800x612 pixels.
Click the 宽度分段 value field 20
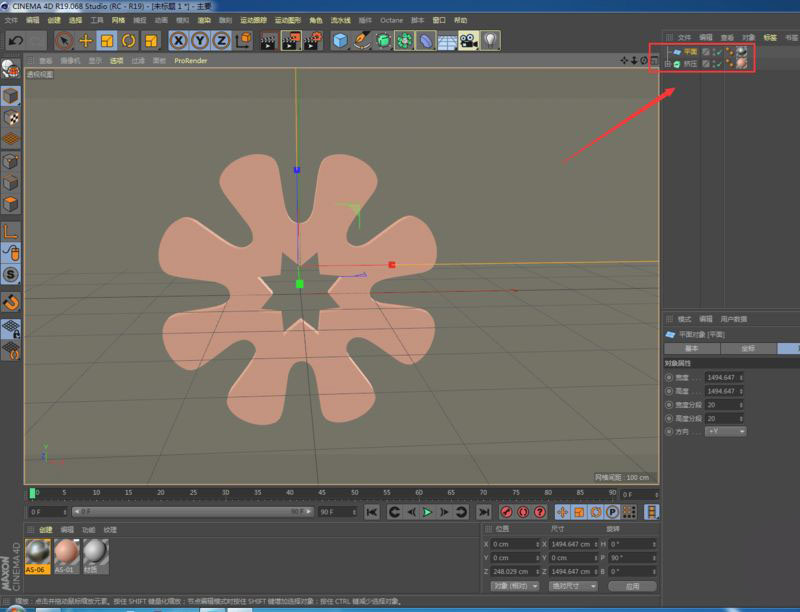723,404
